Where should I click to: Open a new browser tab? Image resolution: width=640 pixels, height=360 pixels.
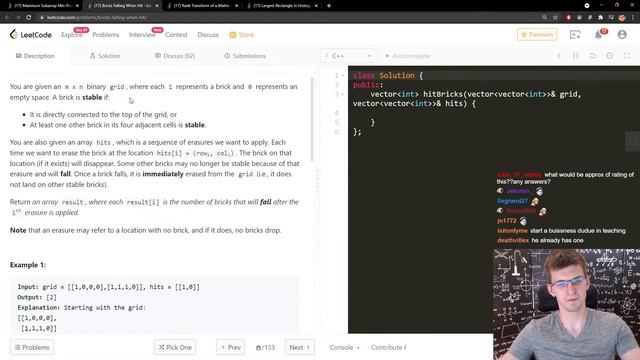click(329, 6)
